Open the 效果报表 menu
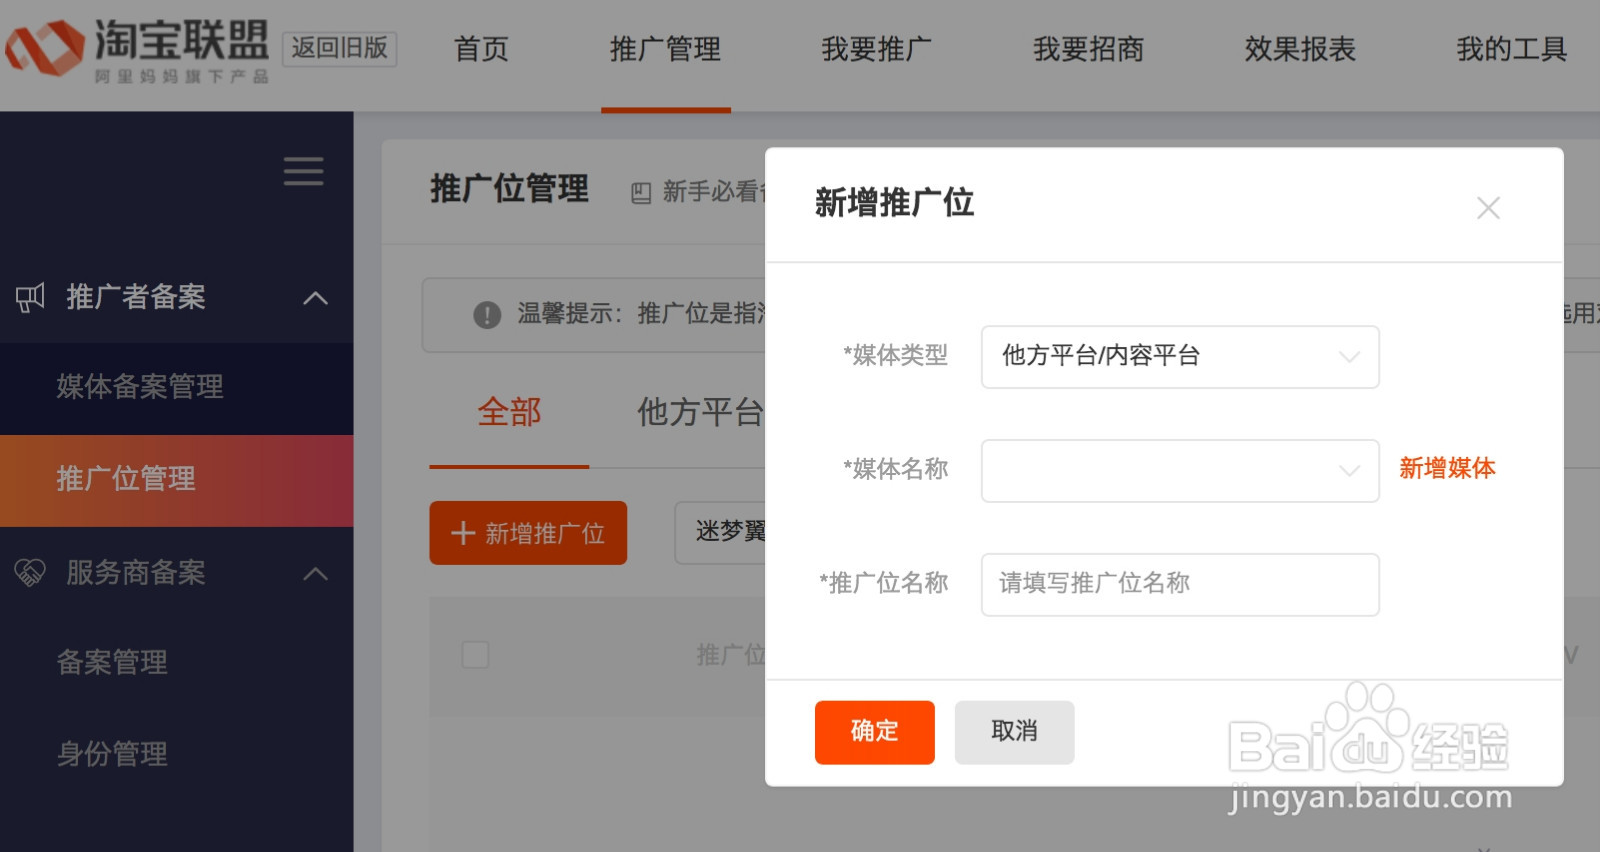 pyautogui.click(x=1300, y=48)
